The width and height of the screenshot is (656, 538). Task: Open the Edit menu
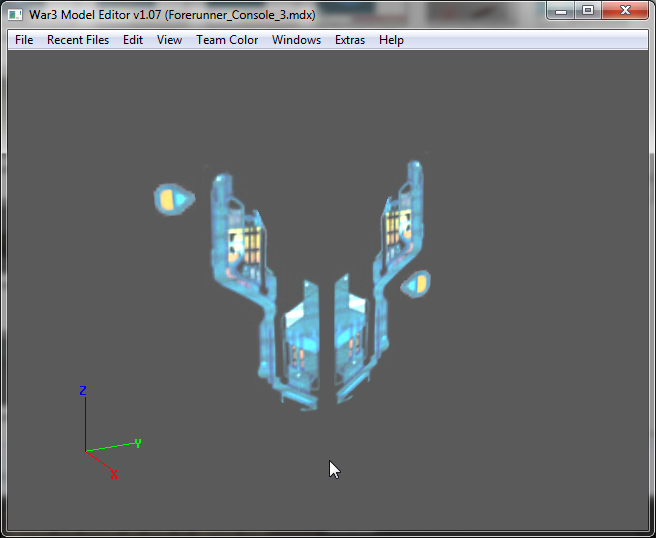pyautogui.click(x=133, y=40)
